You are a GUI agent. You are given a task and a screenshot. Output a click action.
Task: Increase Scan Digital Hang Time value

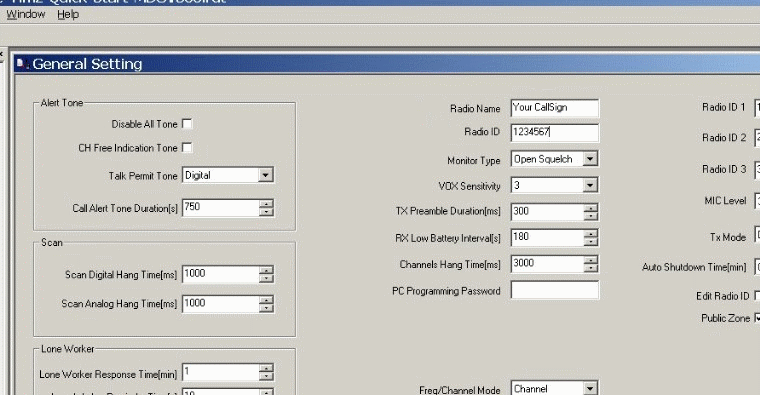[x=266, y=270]
